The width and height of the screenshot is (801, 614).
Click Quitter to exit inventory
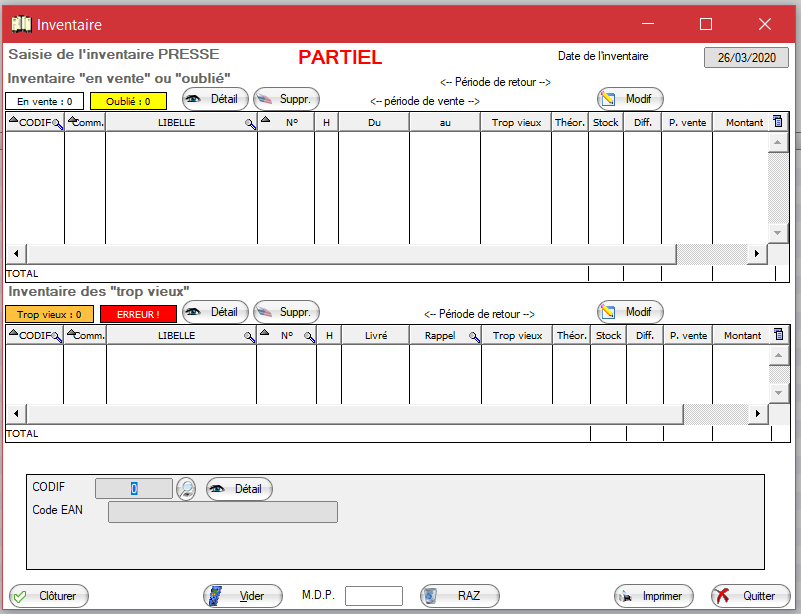point(750,596)
